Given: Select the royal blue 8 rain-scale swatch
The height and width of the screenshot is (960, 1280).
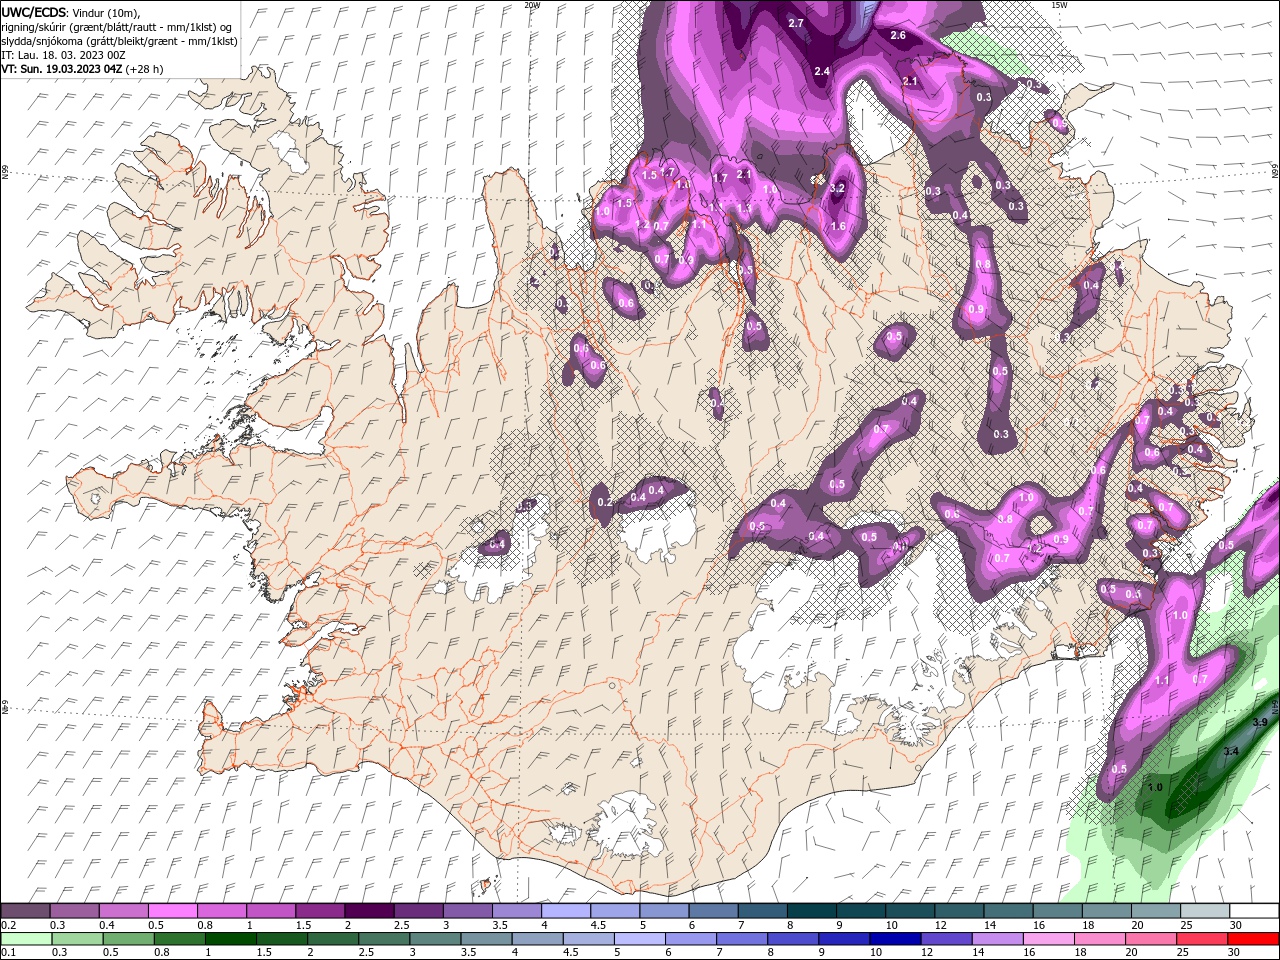Looking at the screenshot, I should [x=792, y=939].
